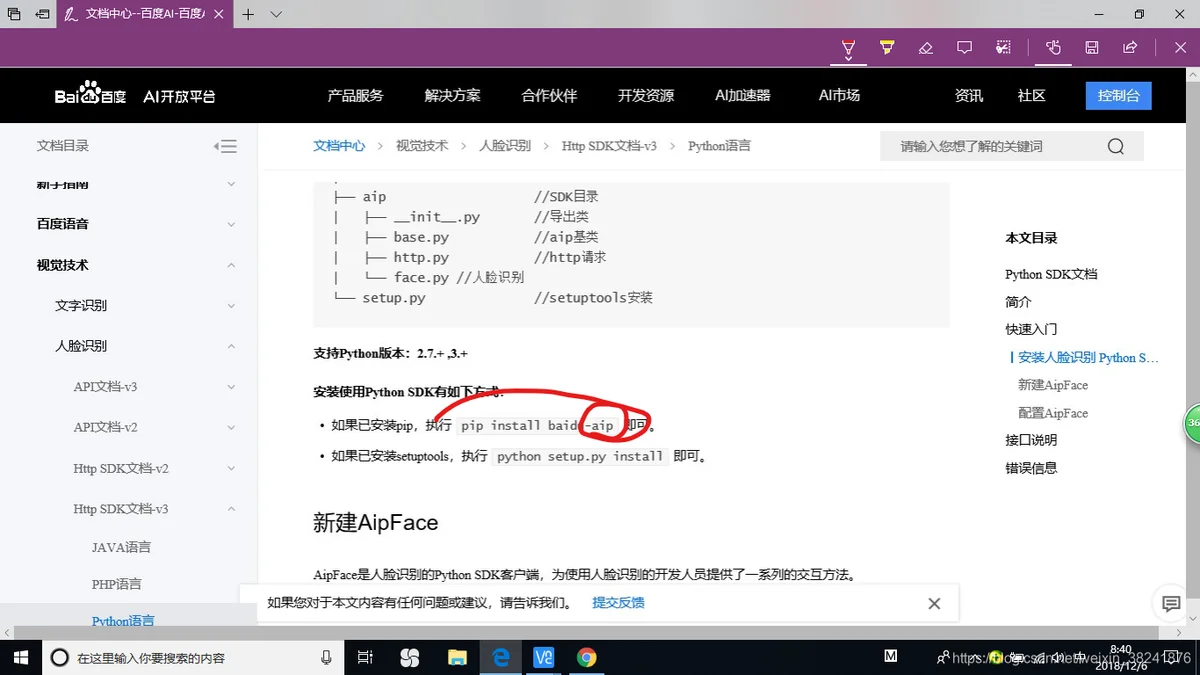The width and height of the screenshot is (1200, 675).
Task: Open the Http SDK文档-v3 breadcrumb
Action: (609, 146)
